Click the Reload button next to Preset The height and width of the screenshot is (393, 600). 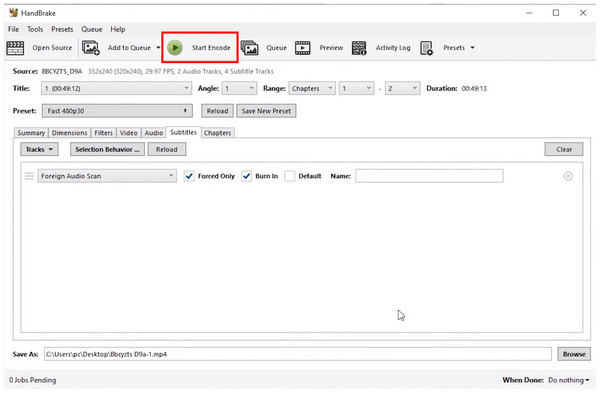tap(217, 111)
